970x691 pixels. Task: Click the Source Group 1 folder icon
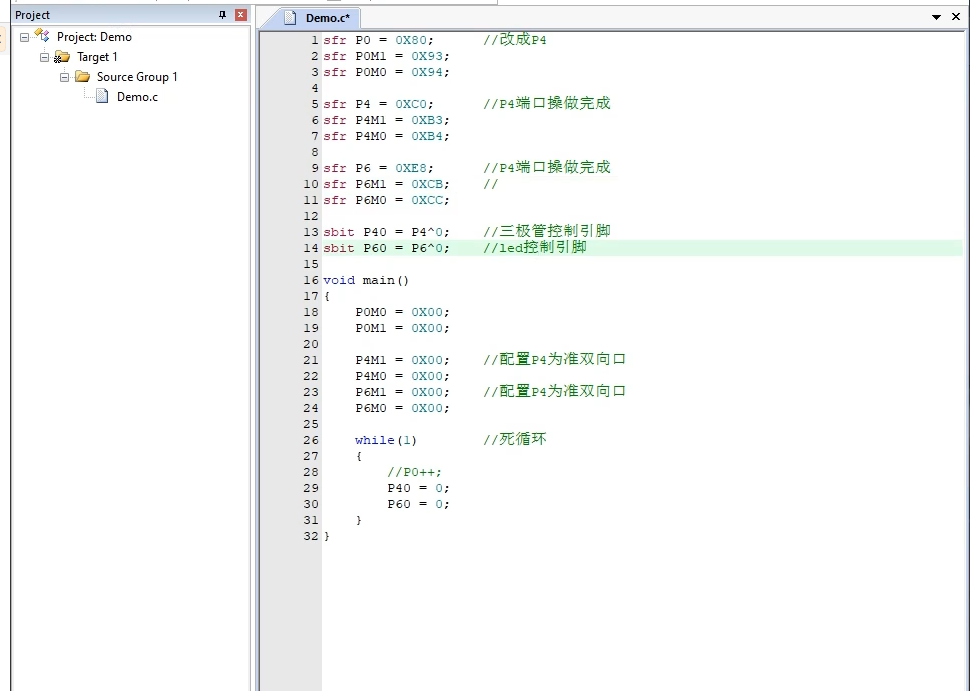[x=82, y=77]
